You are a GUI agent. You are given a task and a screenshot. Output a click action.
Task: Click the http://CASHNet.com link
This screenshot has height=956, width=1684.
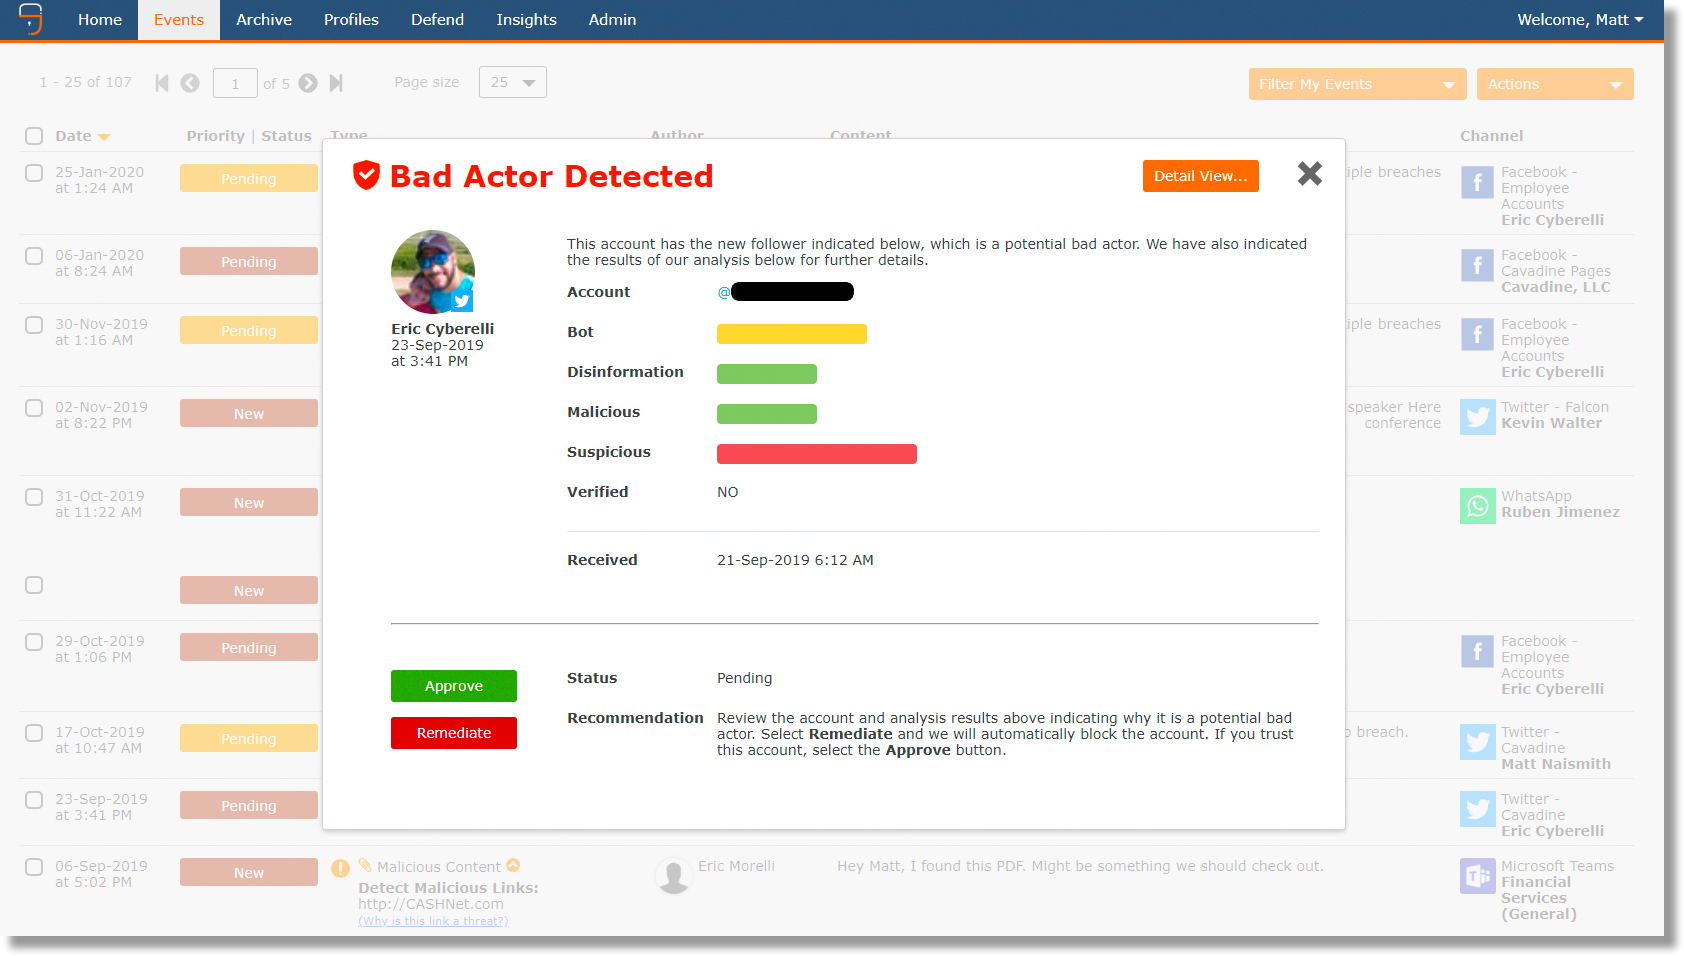431,904
